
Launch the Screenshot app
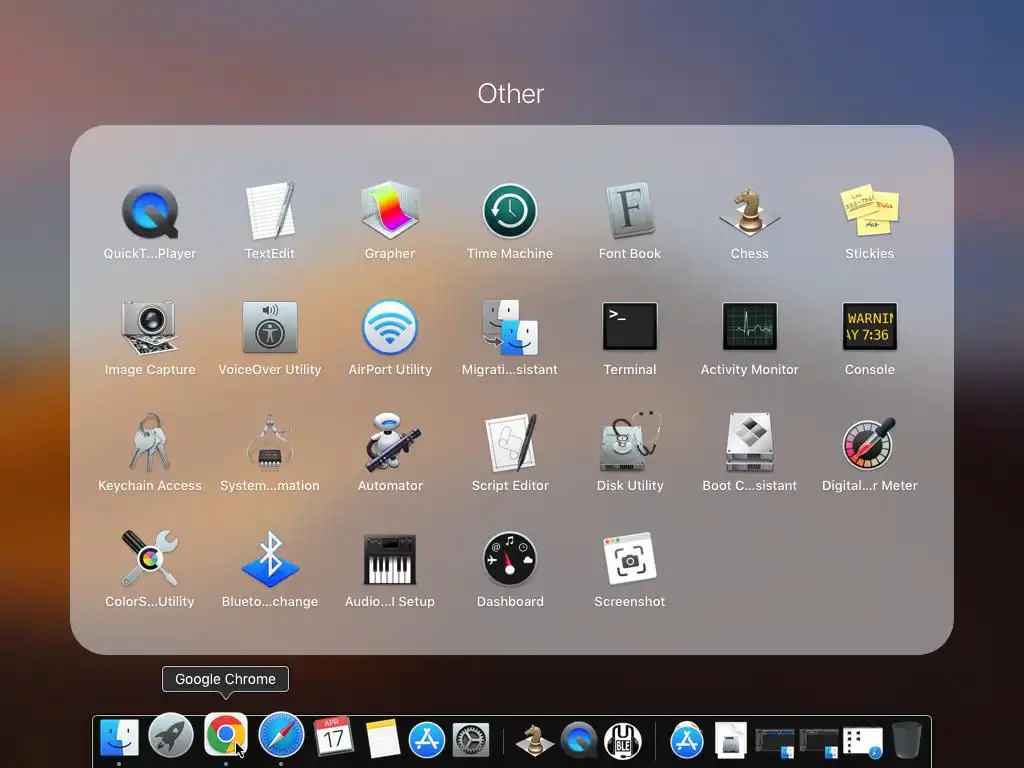click(630, 558)
